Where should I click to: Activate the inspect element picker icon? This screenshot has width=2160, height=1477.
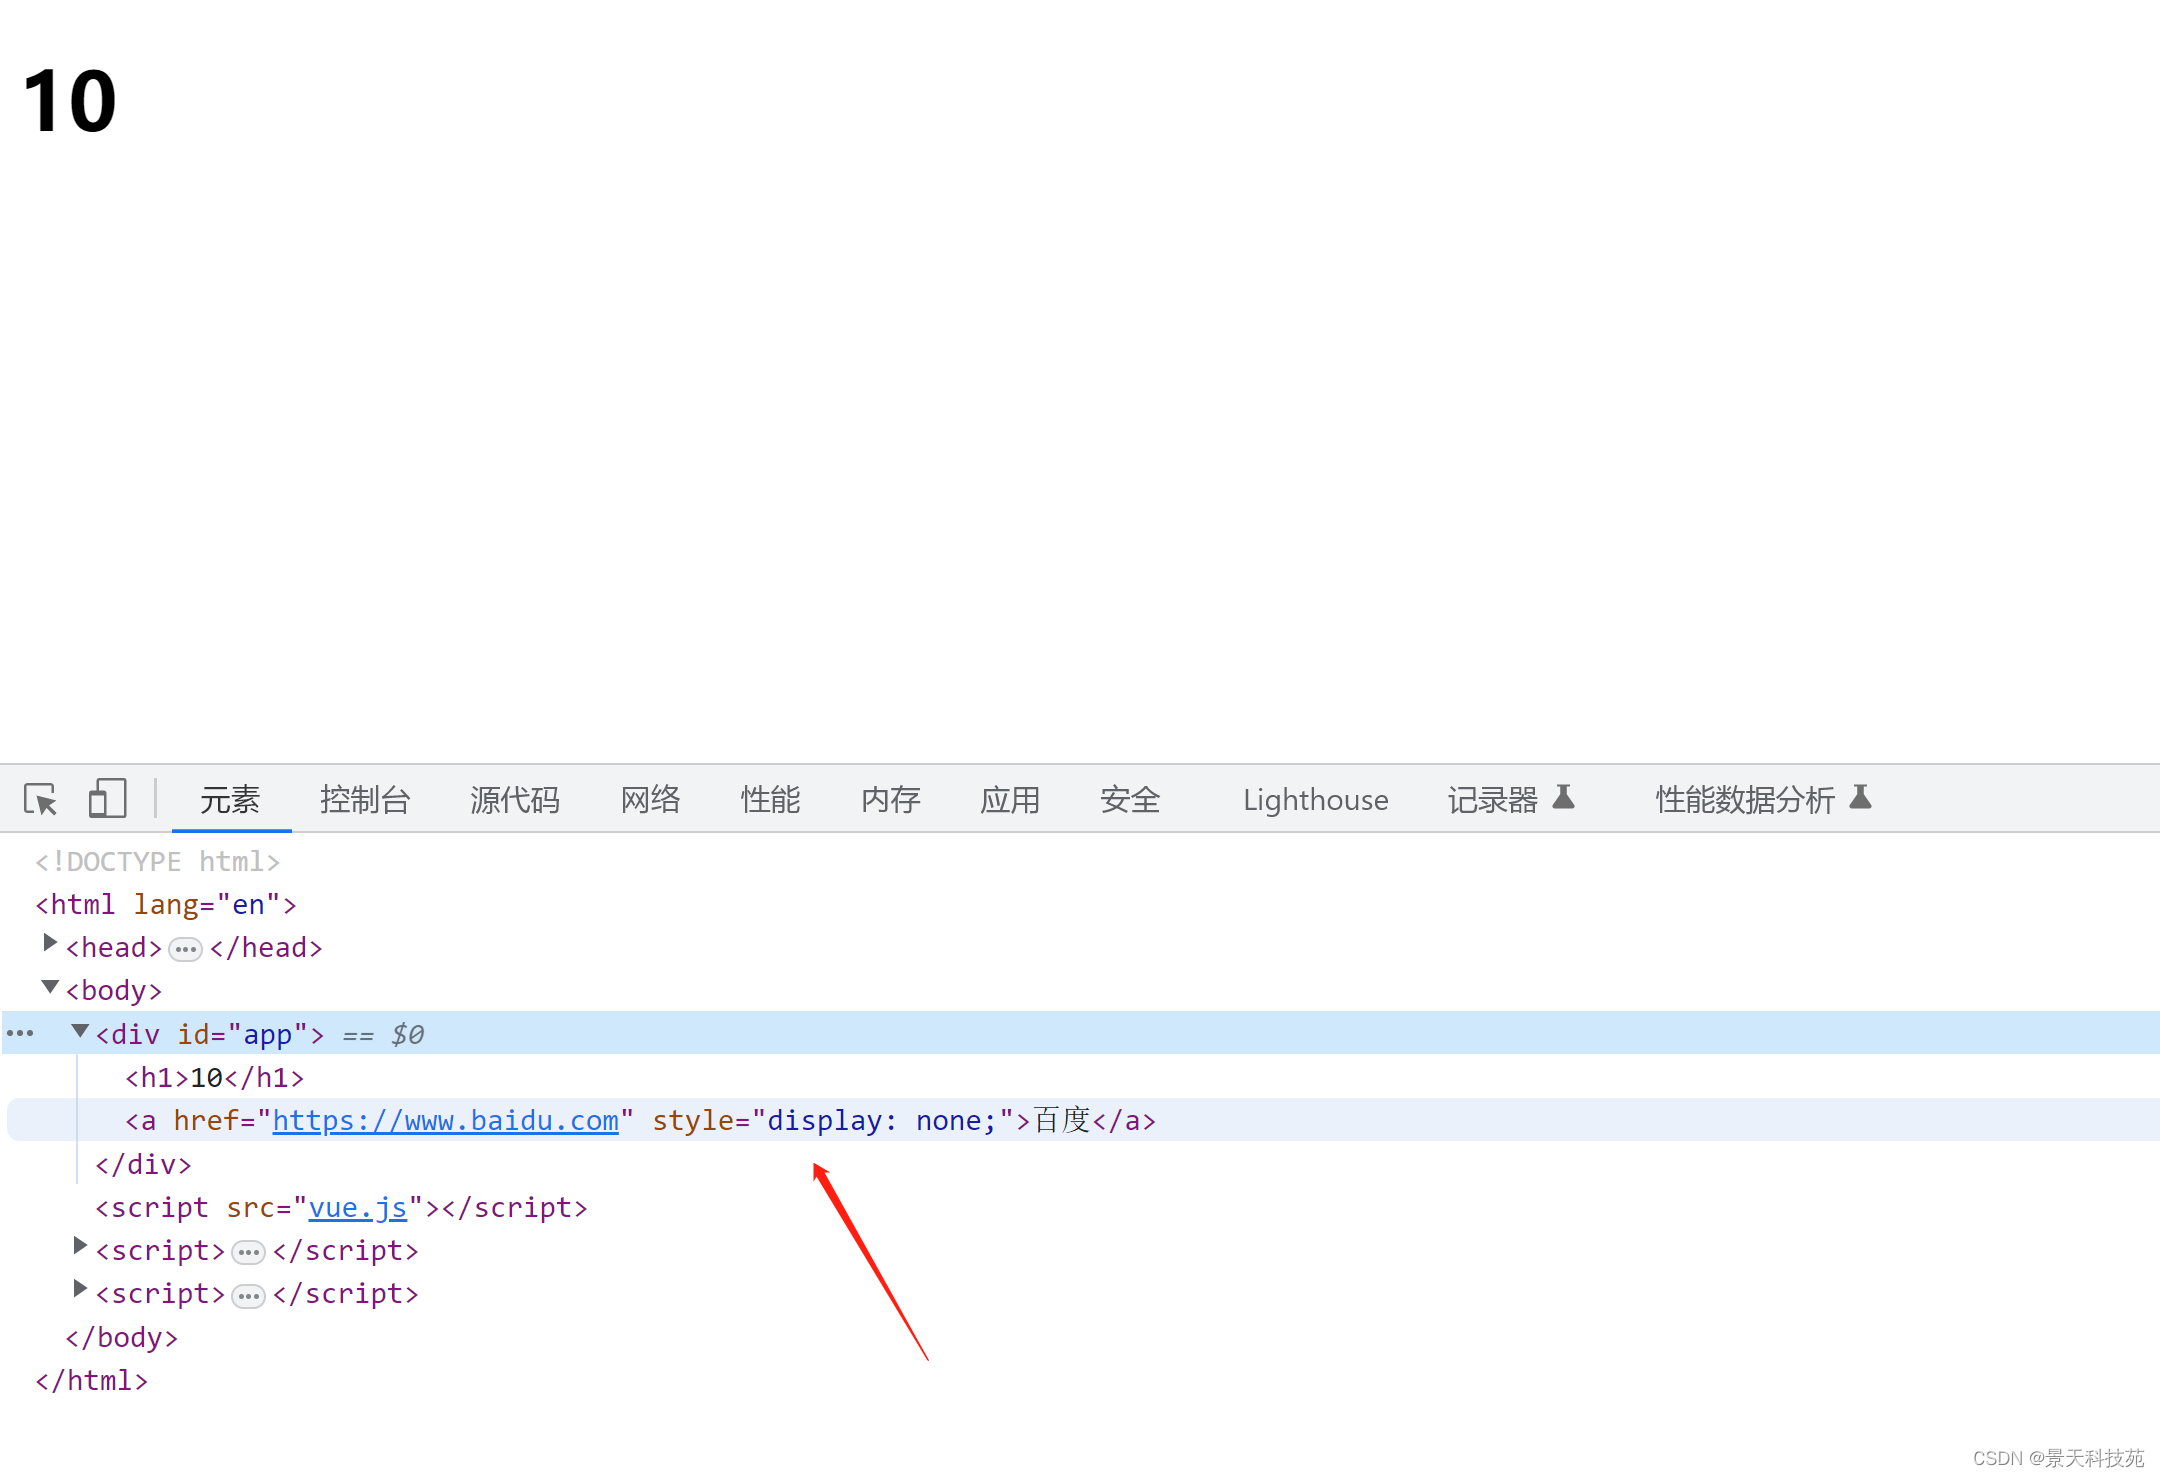click(41, 799)
